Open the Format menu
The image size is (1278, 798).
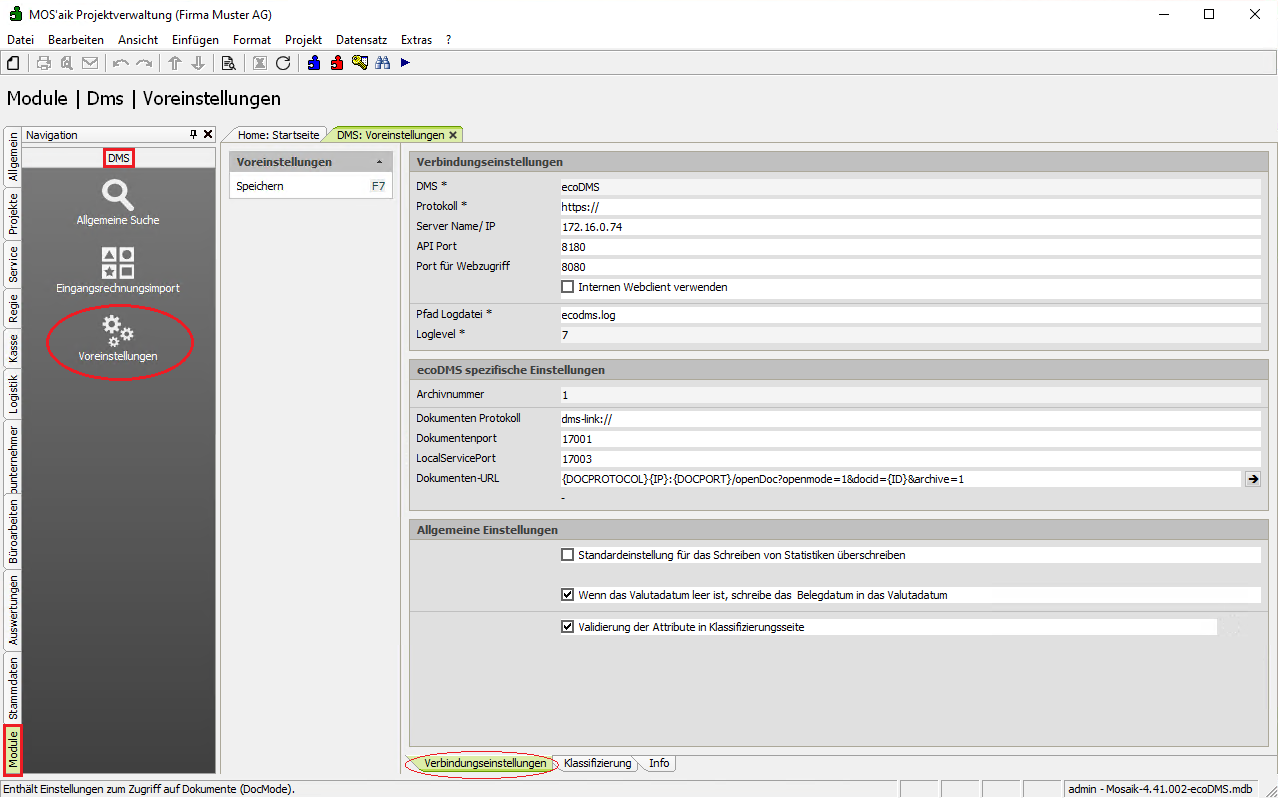click(252, 40)
